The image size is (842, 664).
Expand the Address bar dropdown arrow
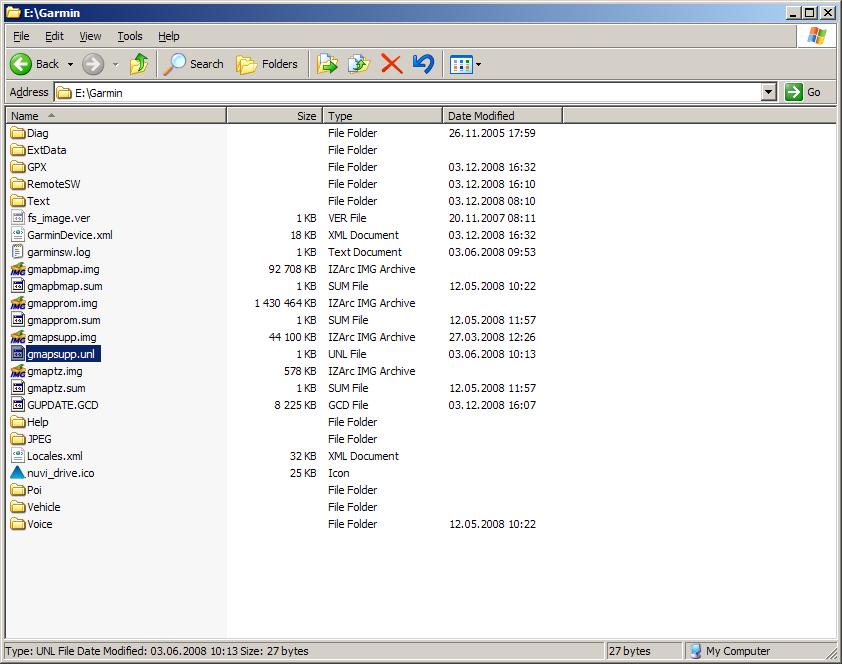click(x=768, y=92)
